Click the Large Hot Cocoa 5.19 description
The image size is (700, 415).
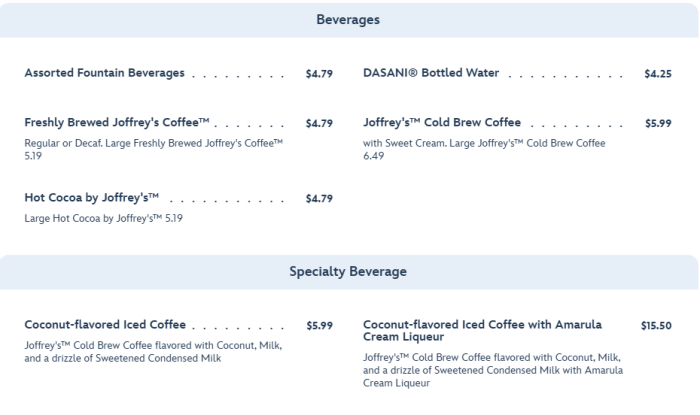pyautogui.click(x=104, y=218)
